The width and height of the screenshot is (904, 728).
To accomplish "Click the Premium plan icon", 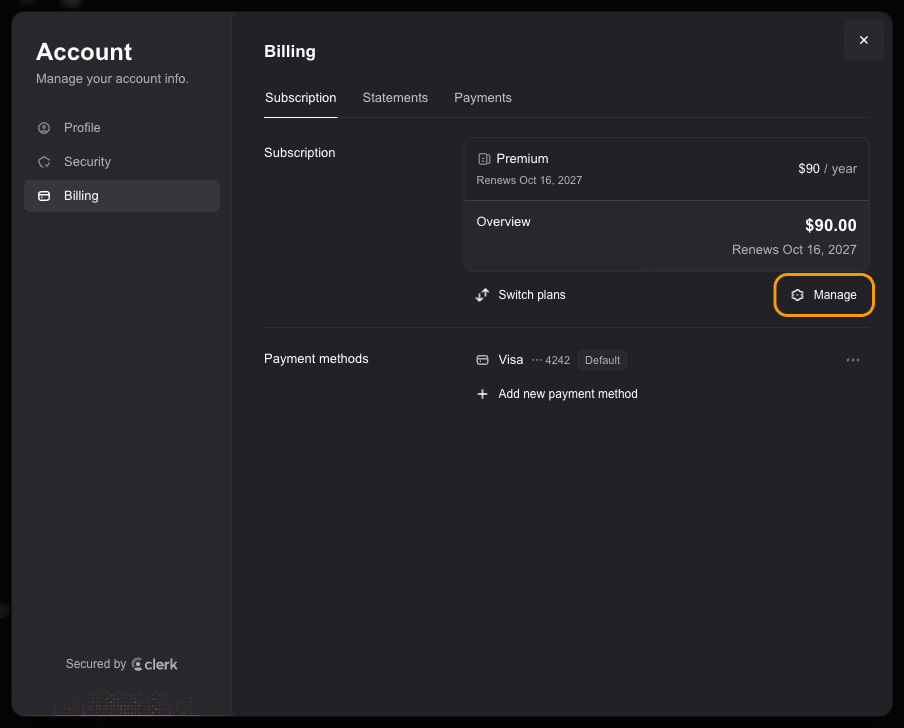I will tap(484, 159).
